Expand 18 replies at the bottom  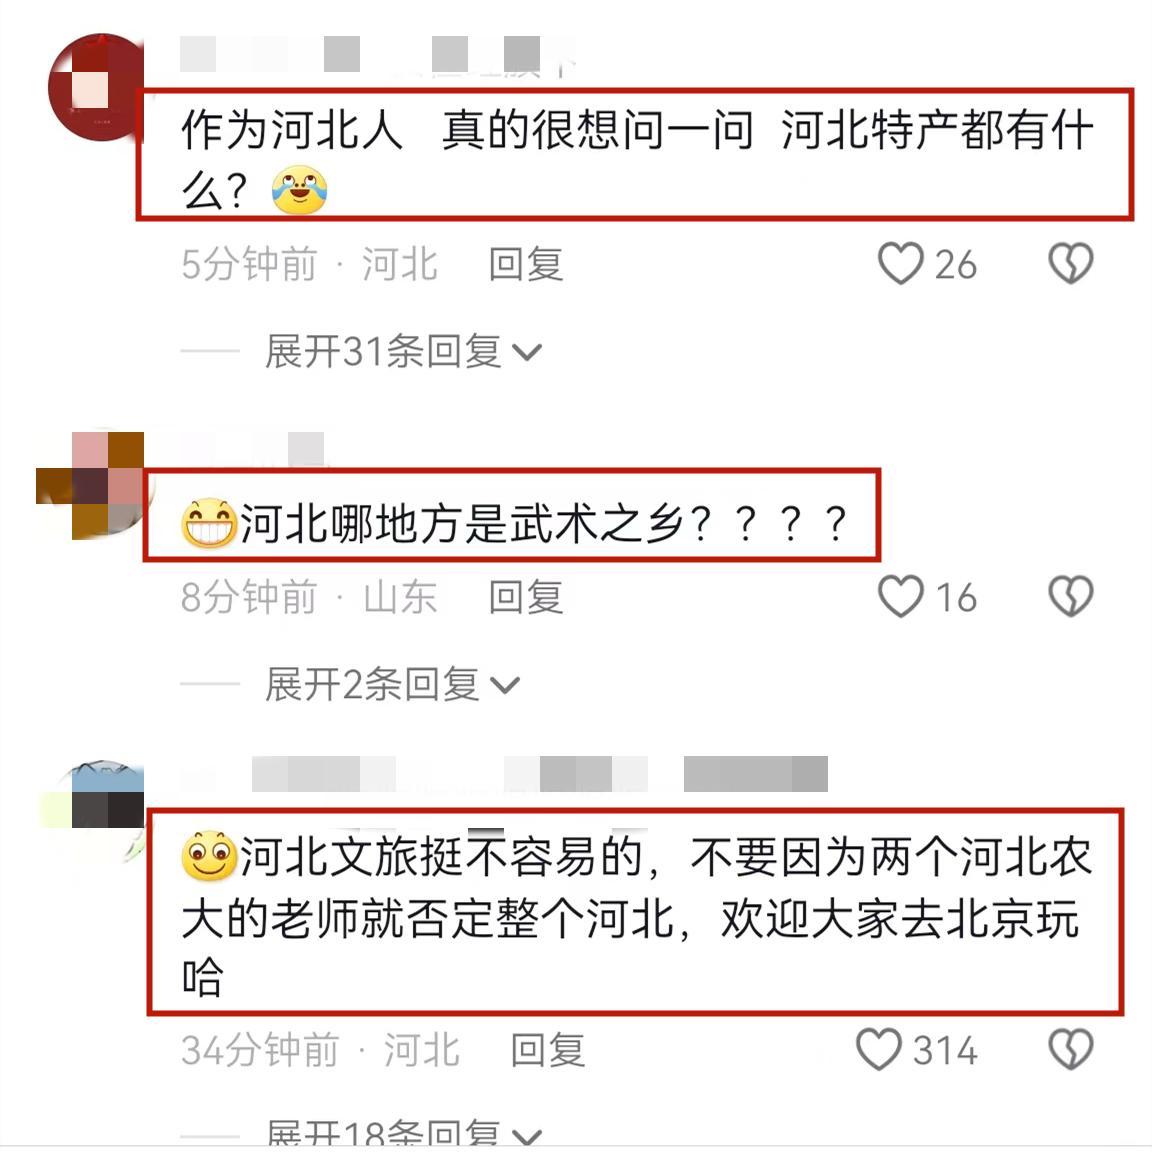(403, 1133)
